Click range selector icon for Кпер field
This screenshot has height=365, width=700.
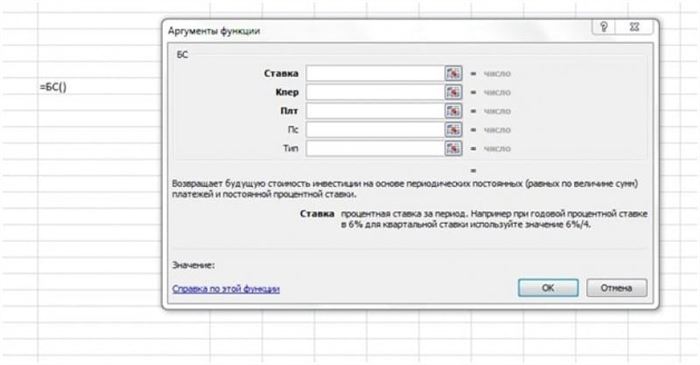point(453,92)
